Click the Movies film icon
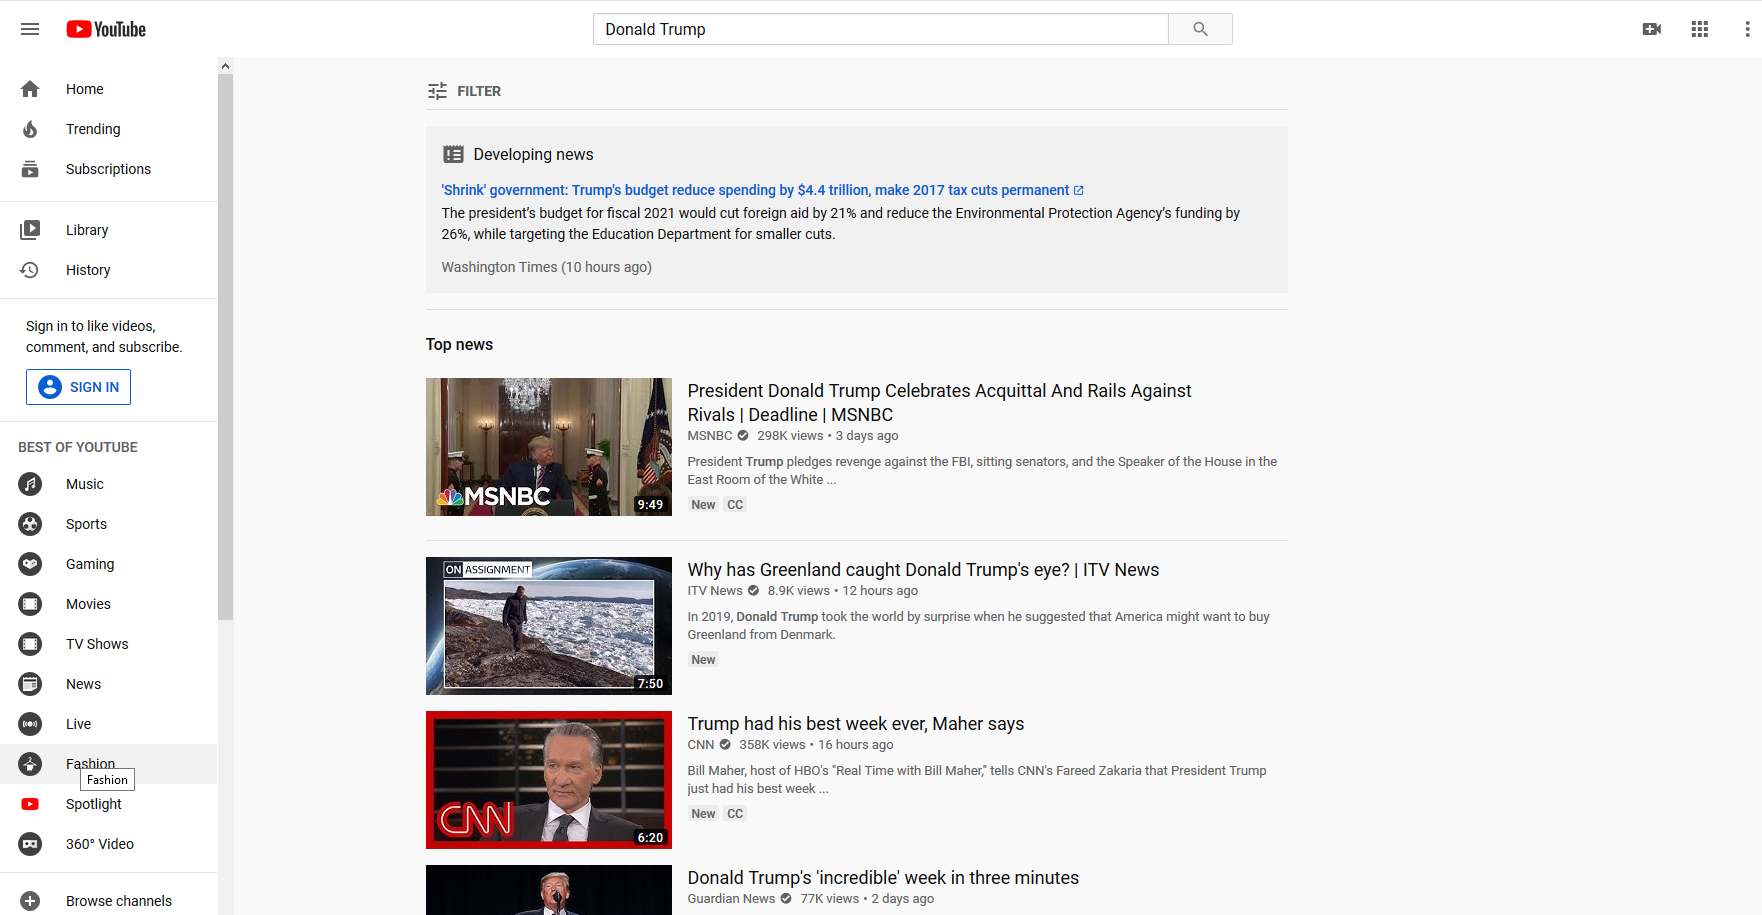Screen dimensions: 1762x915 30,604
